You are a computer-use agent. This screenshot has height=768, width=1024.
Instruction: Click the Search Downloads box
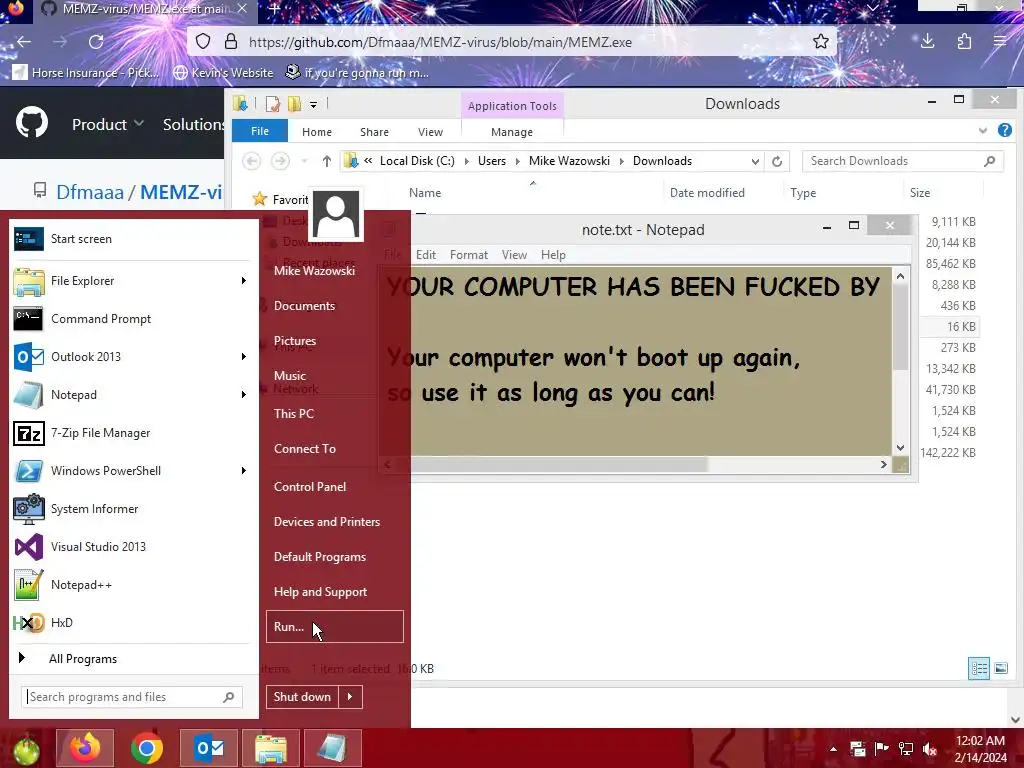[903, 161]
